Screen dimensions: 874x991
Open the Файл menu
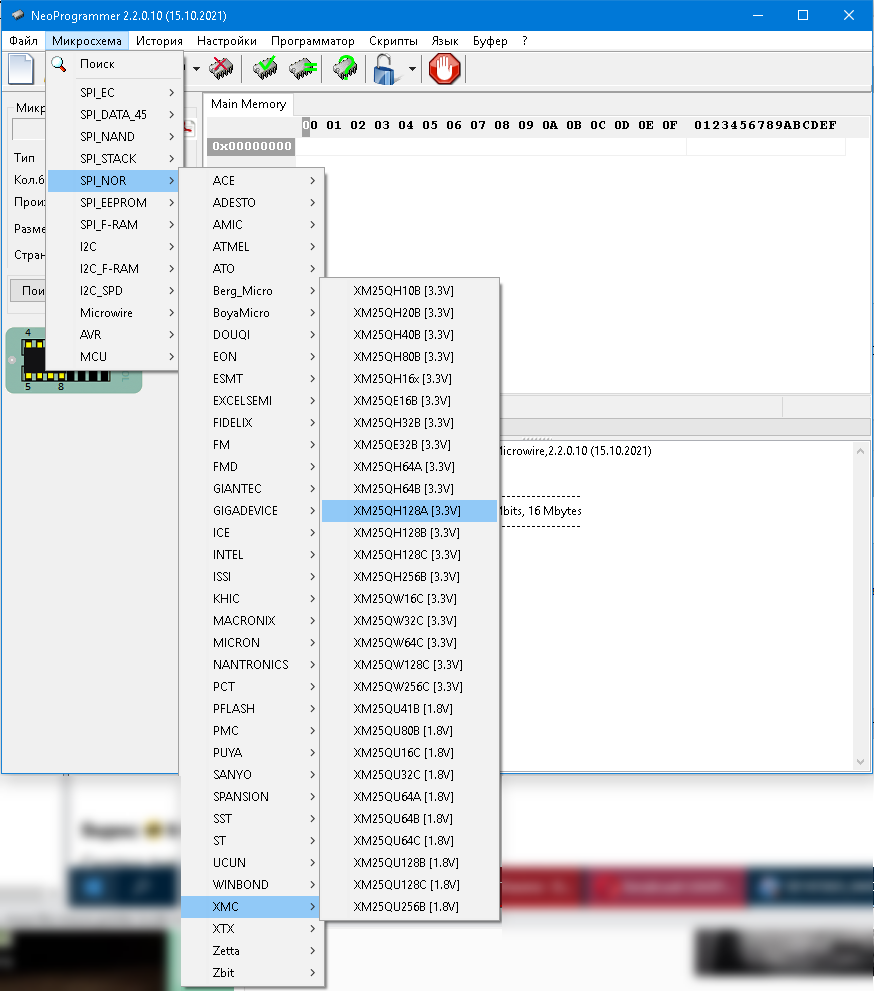click(23, 41)
